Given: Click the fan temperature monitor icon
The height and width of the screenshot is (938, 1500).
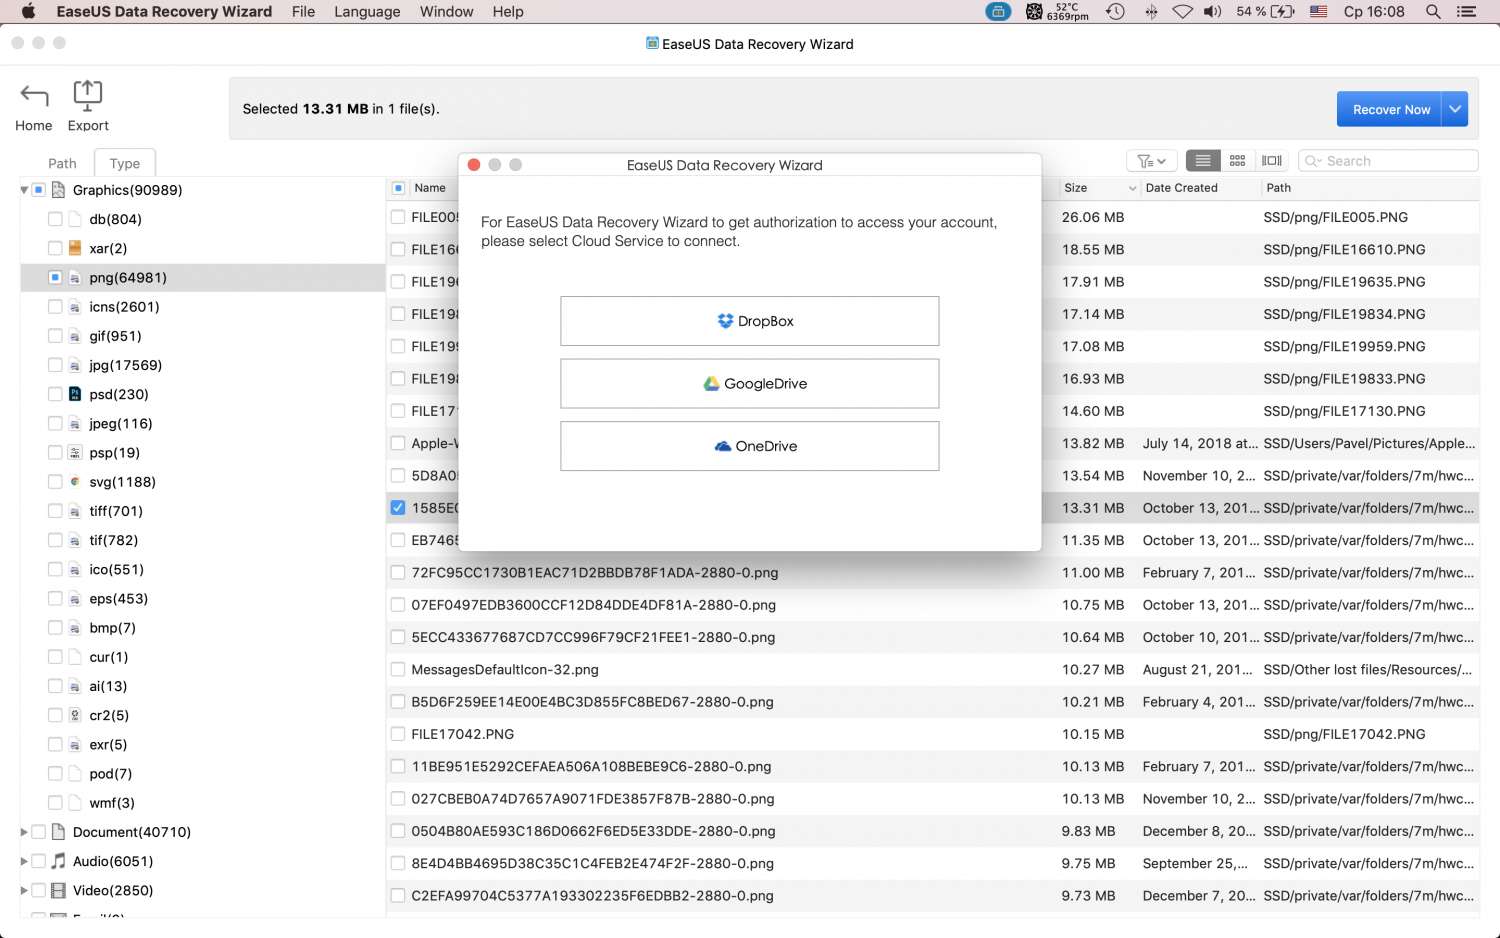Looking at the screenshot, I should pyautogui.click(x=1034, y=12).
